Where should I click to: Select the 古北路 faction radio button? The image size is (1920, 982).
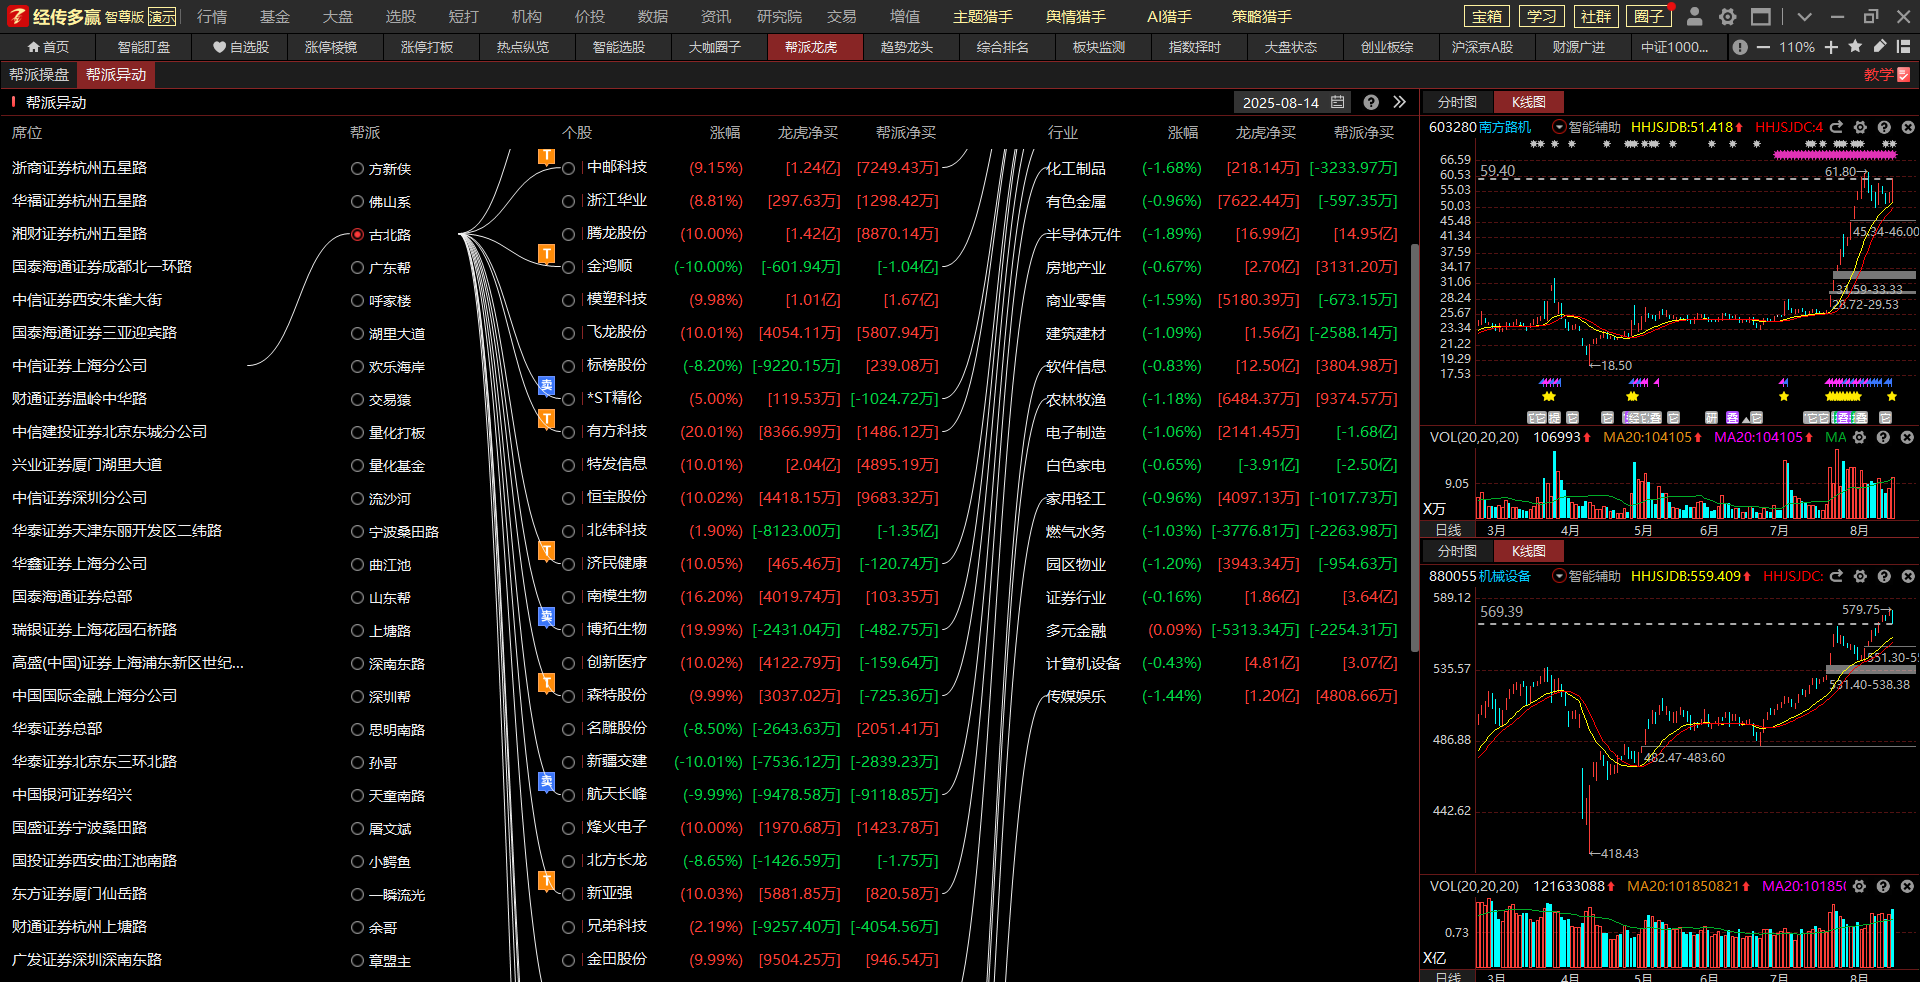pyautogui.click(x=357, y=234)
